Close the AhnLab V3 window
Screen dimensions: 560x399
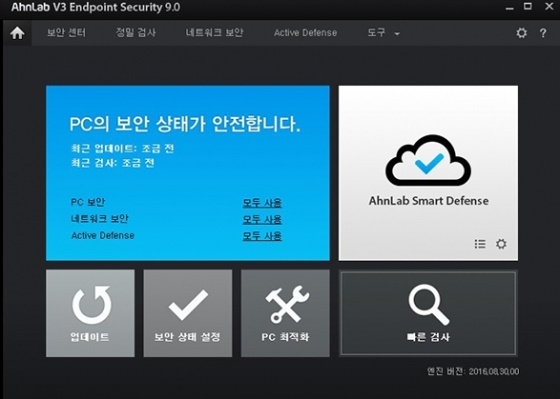[x=549, y=6]
